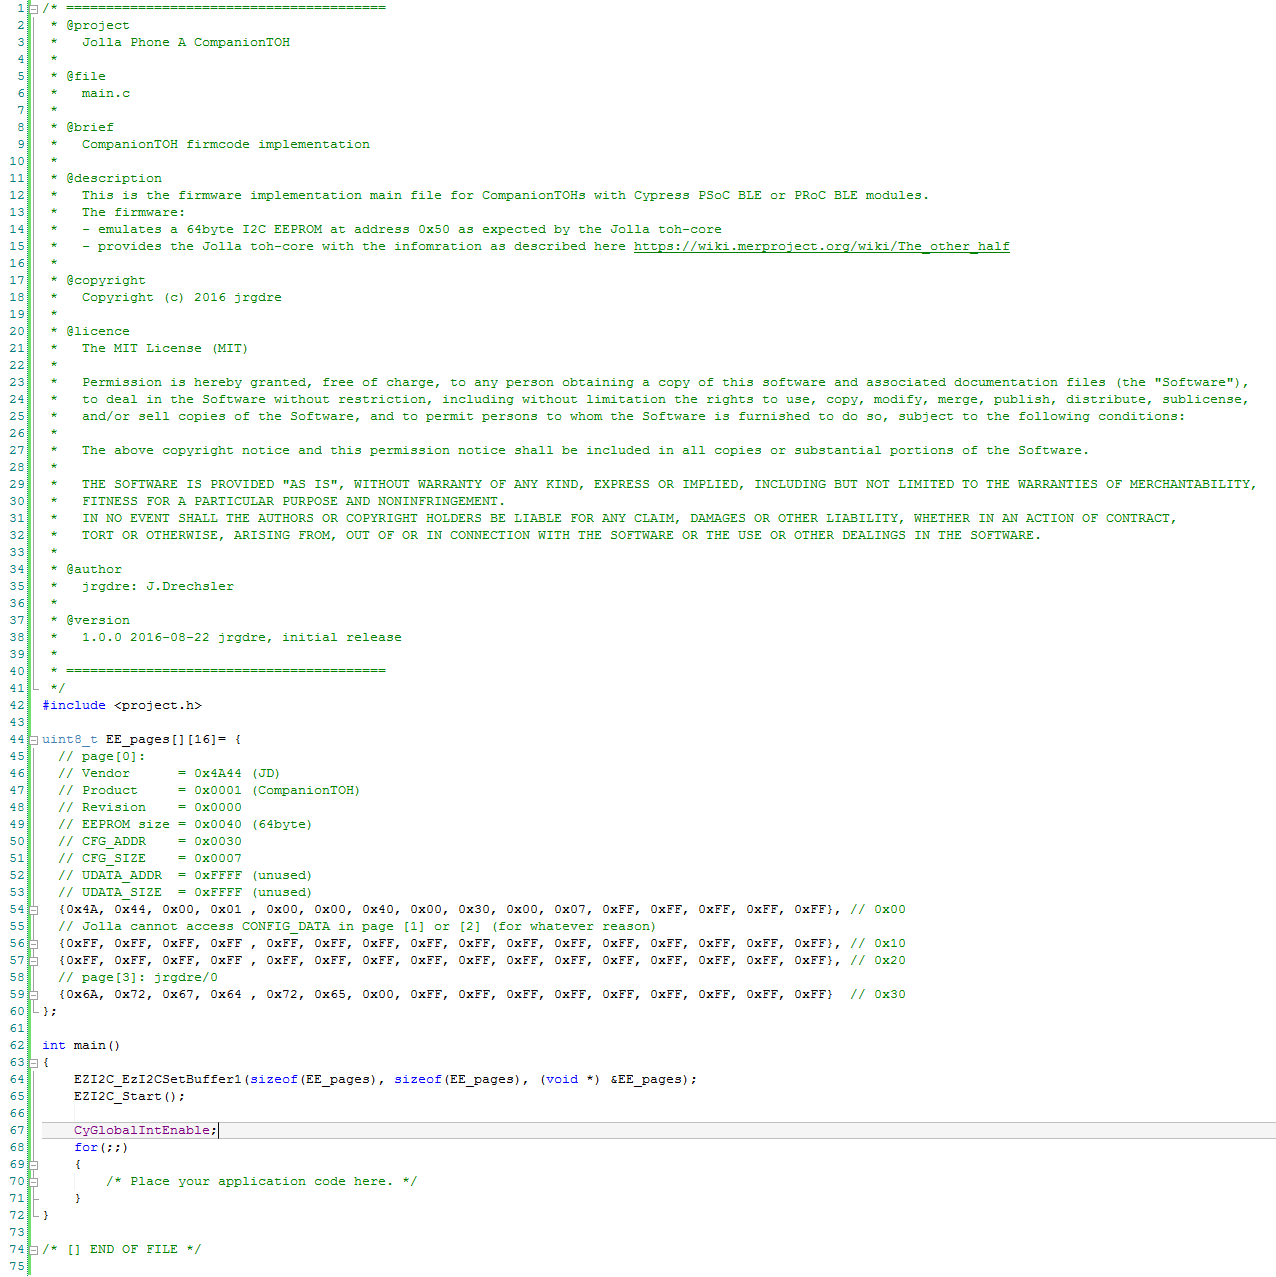1276x1277 pixels.
Task: Click the '// UDATA_SIZE = 0xFFFF (unused)' comment
Action: [185, 892]
